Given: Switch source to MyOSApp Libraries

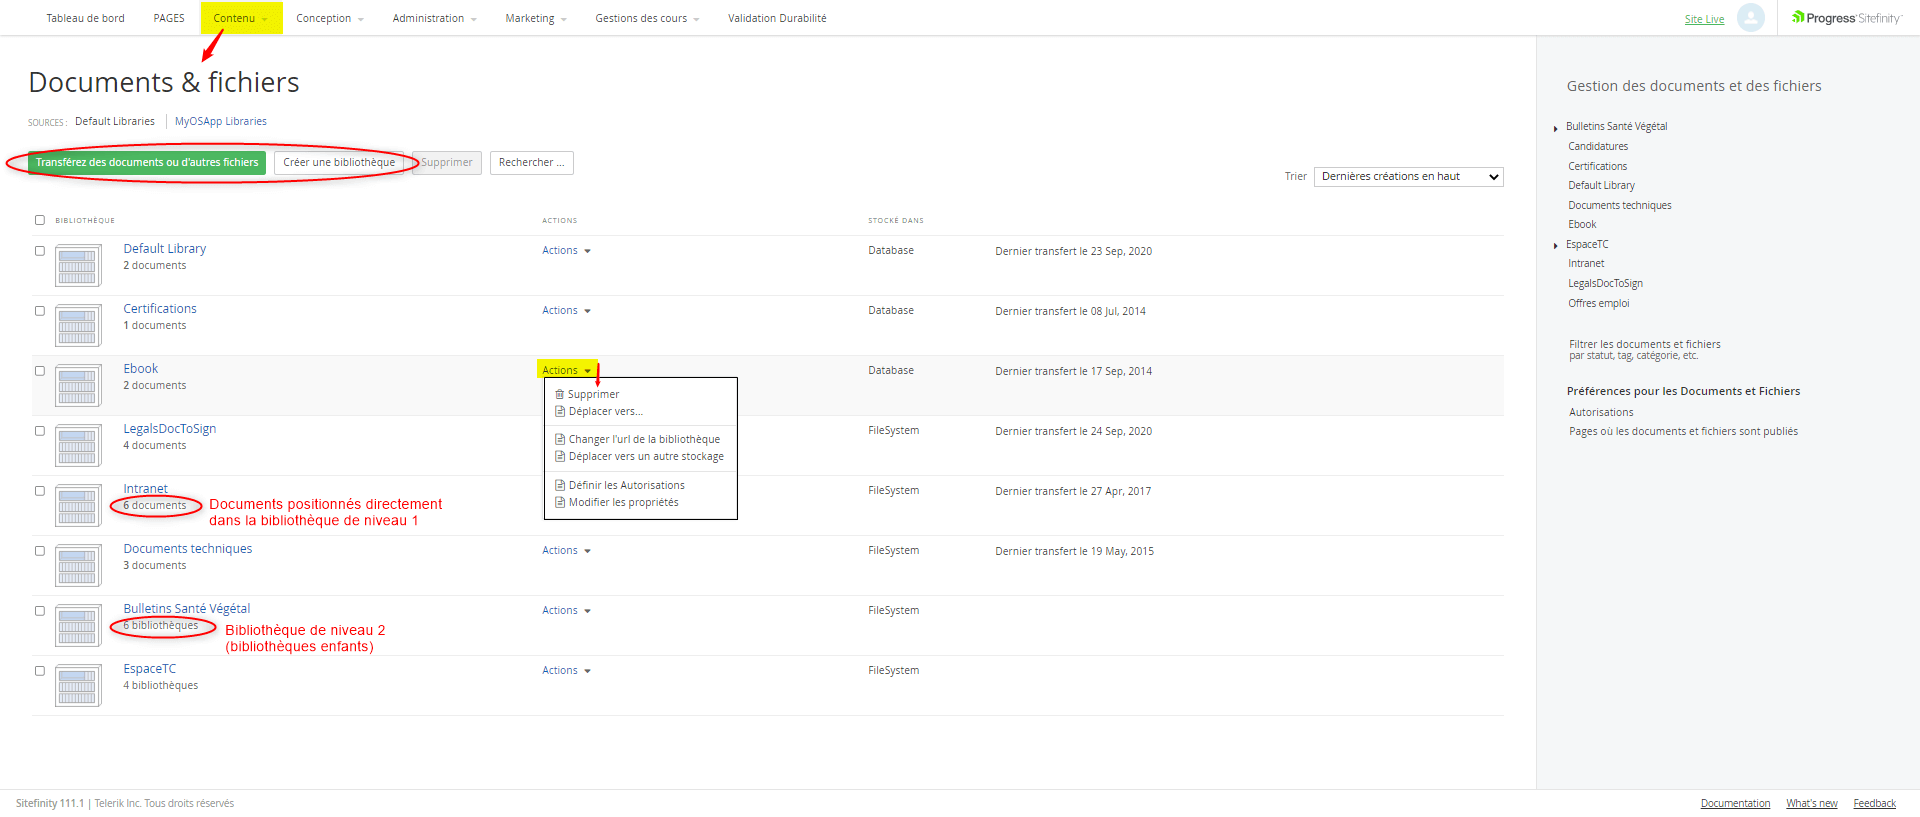Looking at the screenshot, I should tap(221, 122).
